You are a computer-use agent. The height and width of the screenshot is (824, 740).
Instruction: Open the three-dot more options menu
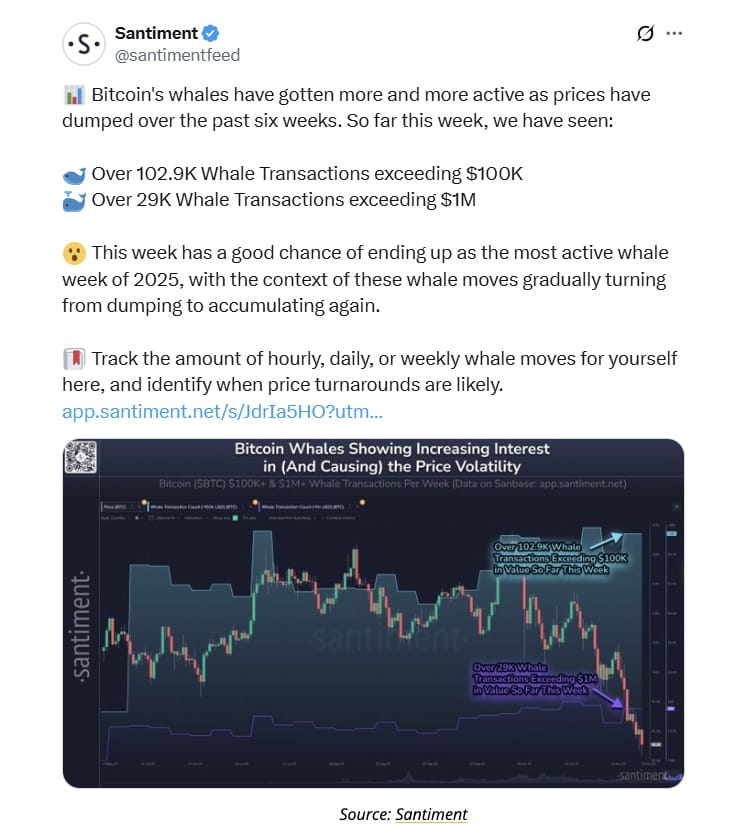674,33
